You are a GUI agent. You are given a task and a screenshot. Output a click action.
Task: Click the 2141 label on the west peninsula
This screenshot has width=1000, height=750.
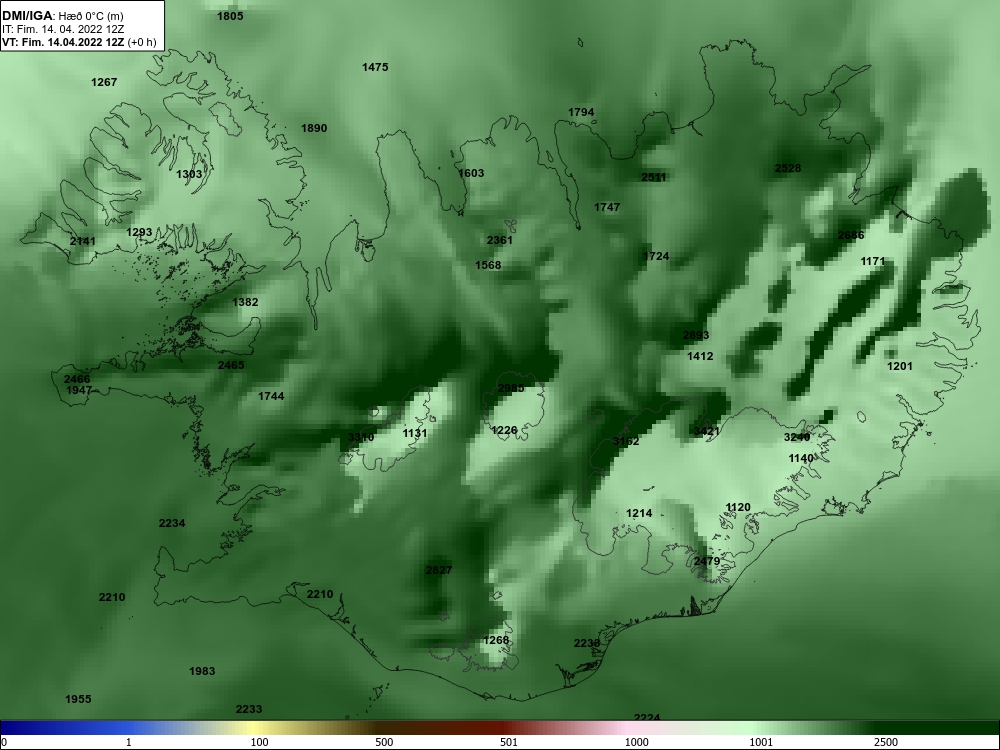[x=83, y=241]
